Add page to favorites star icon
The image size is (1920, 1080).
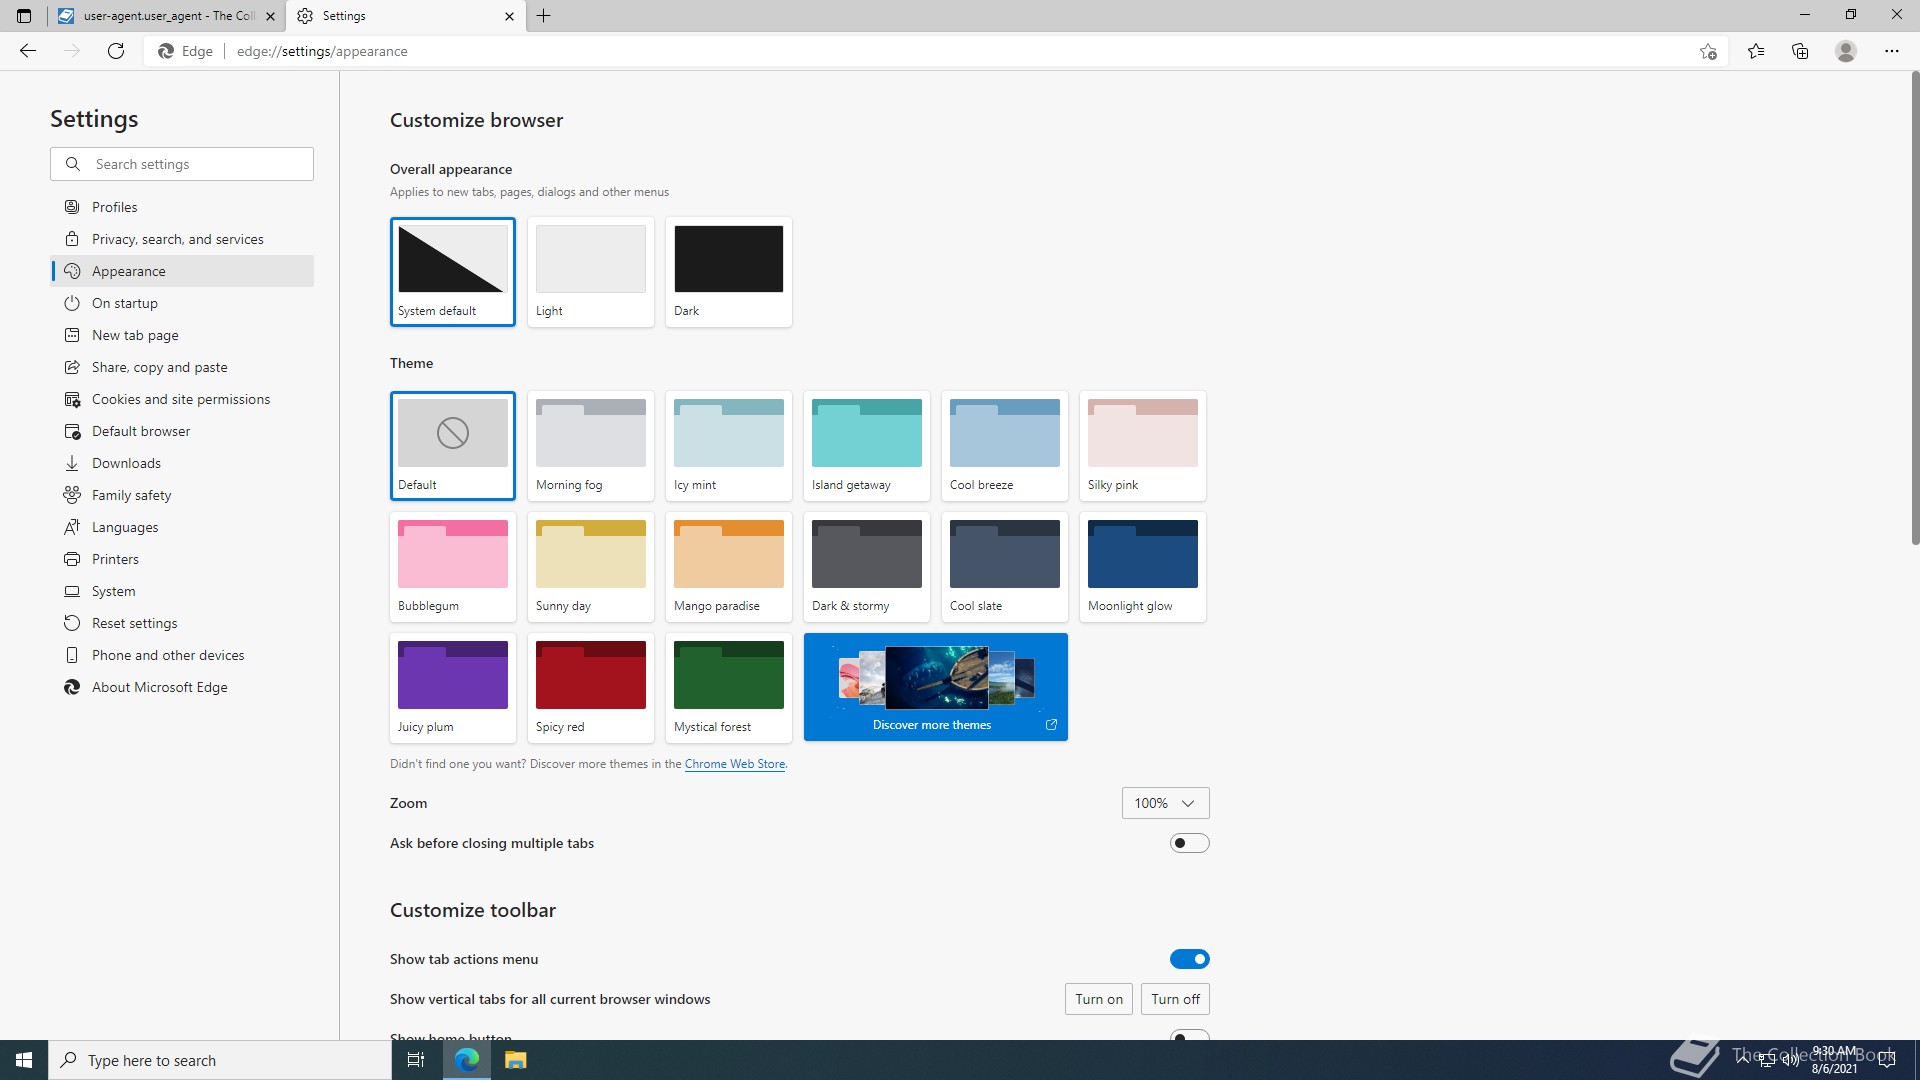[x=1708, y=51]
